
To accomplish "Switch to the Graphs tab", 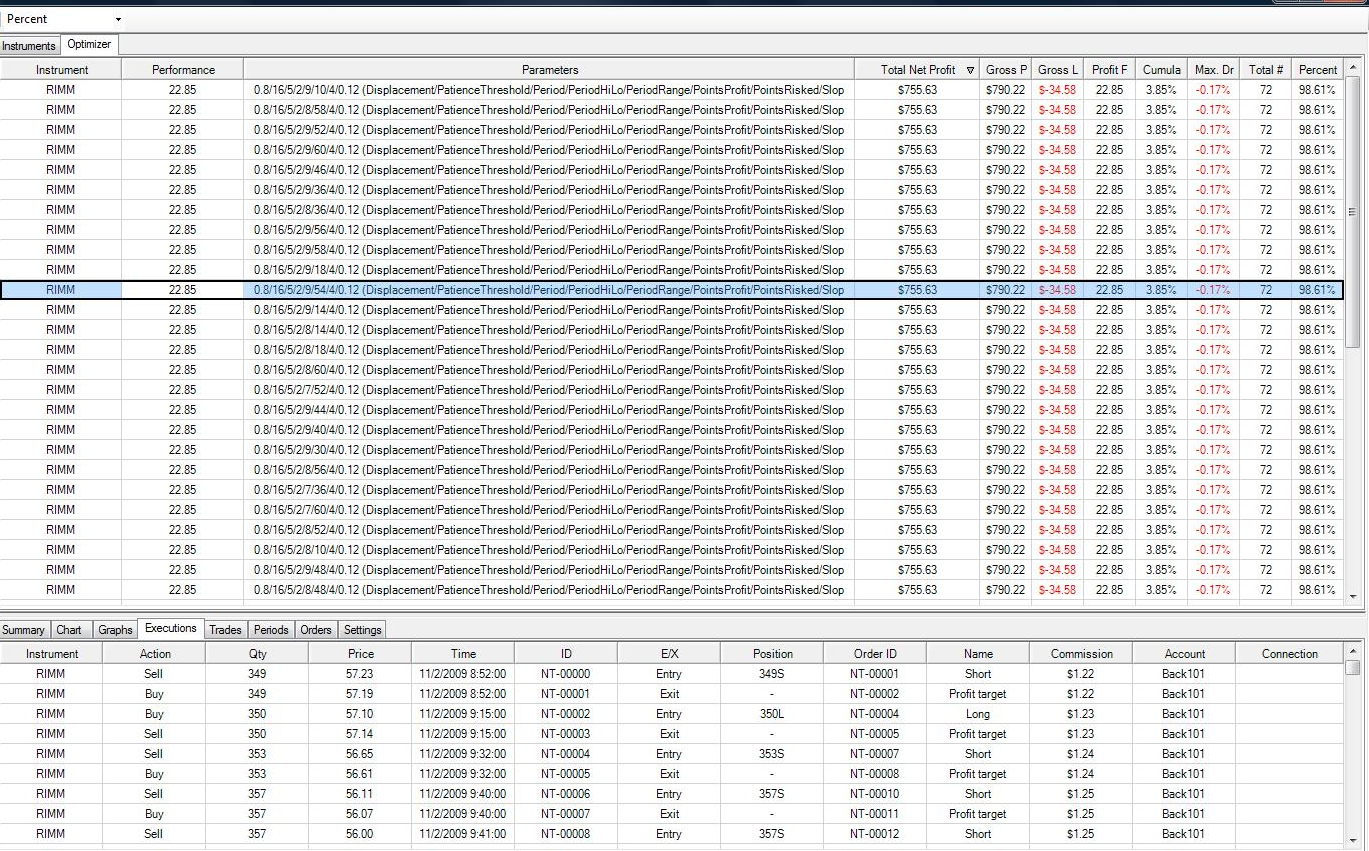I will pyautogui.click(x=115, y=630).
